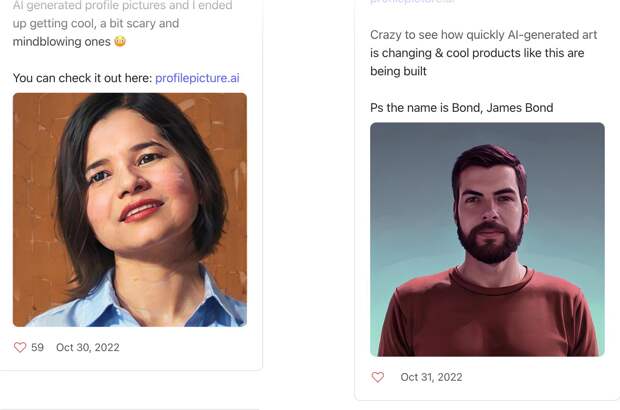Click the 'up getting cool, a bit scary' line
Screen dimensions: 620x410
[96, 23]
